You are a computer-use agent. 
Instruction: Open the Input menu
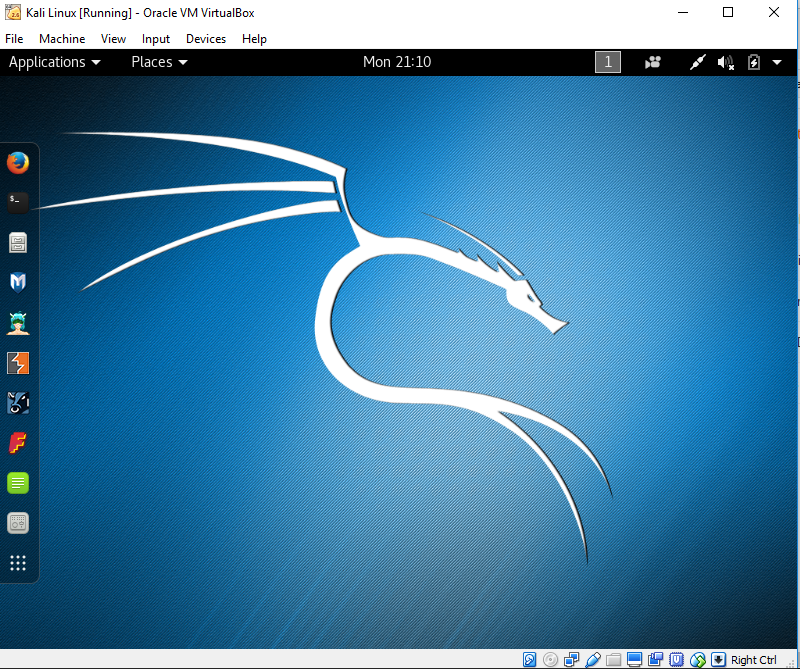[156, 39]
